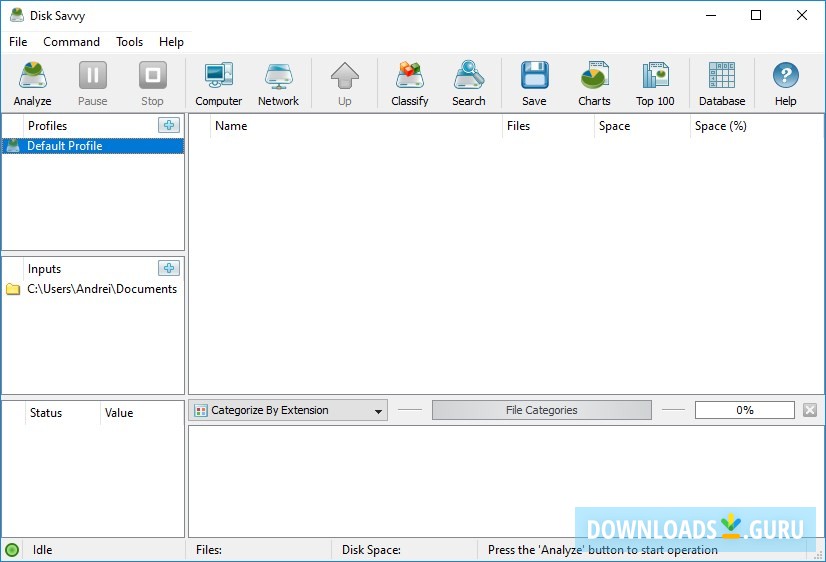Click the Press the 'Analyze' button status message
The image size is (826, 562).
click(603, 550)
